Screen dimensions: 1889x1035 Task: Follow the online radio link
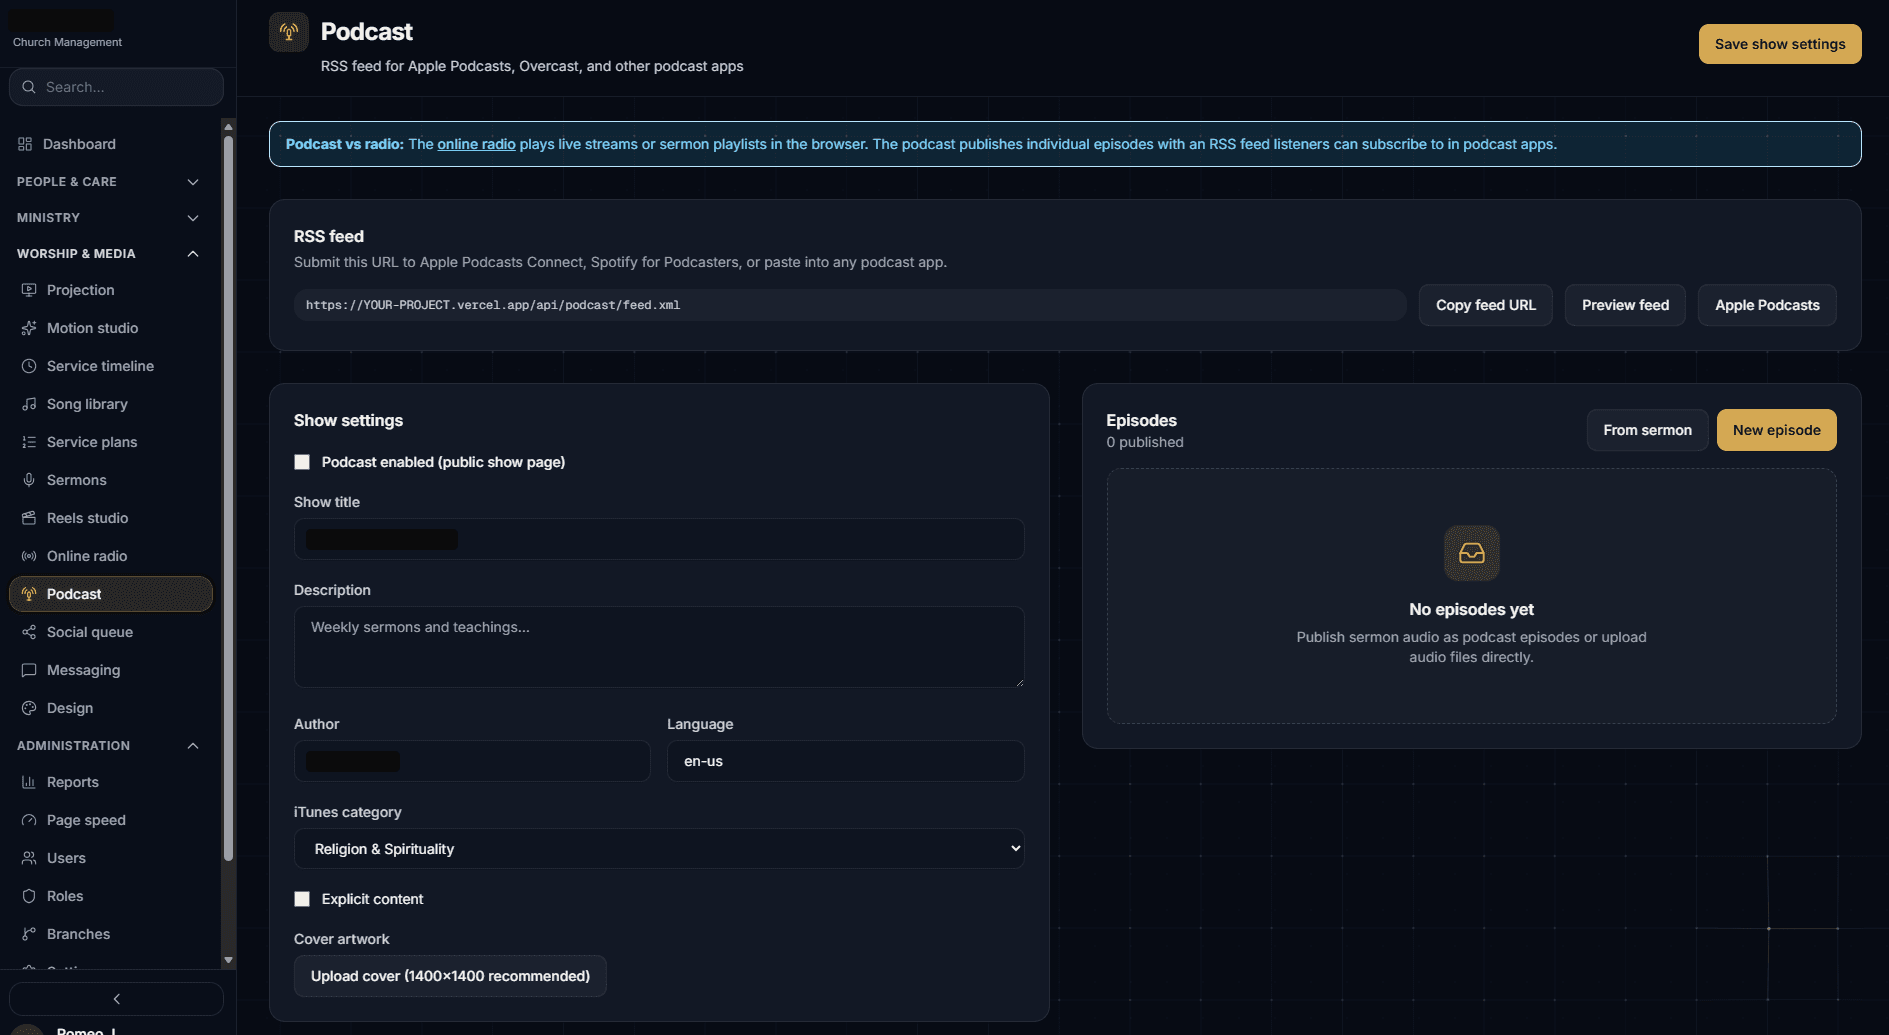pyautogui.click(x=476, y=144)
